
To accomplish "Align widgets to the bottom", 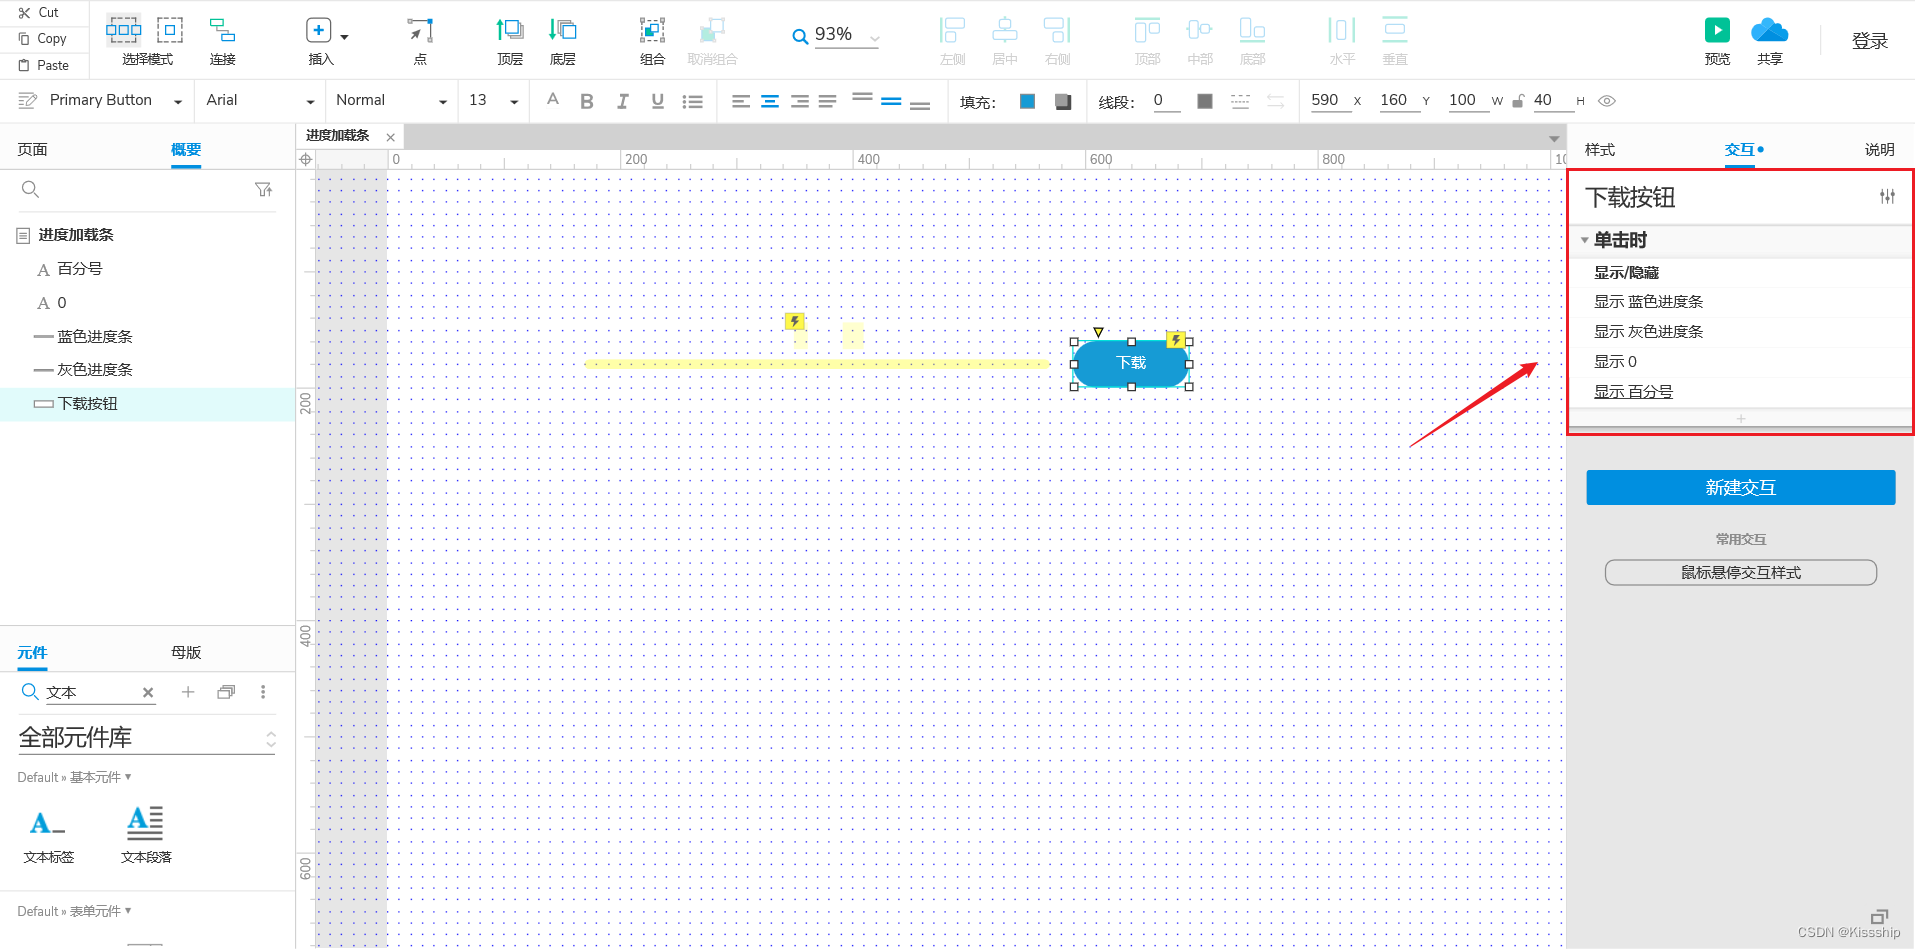I will point(1252,40).
